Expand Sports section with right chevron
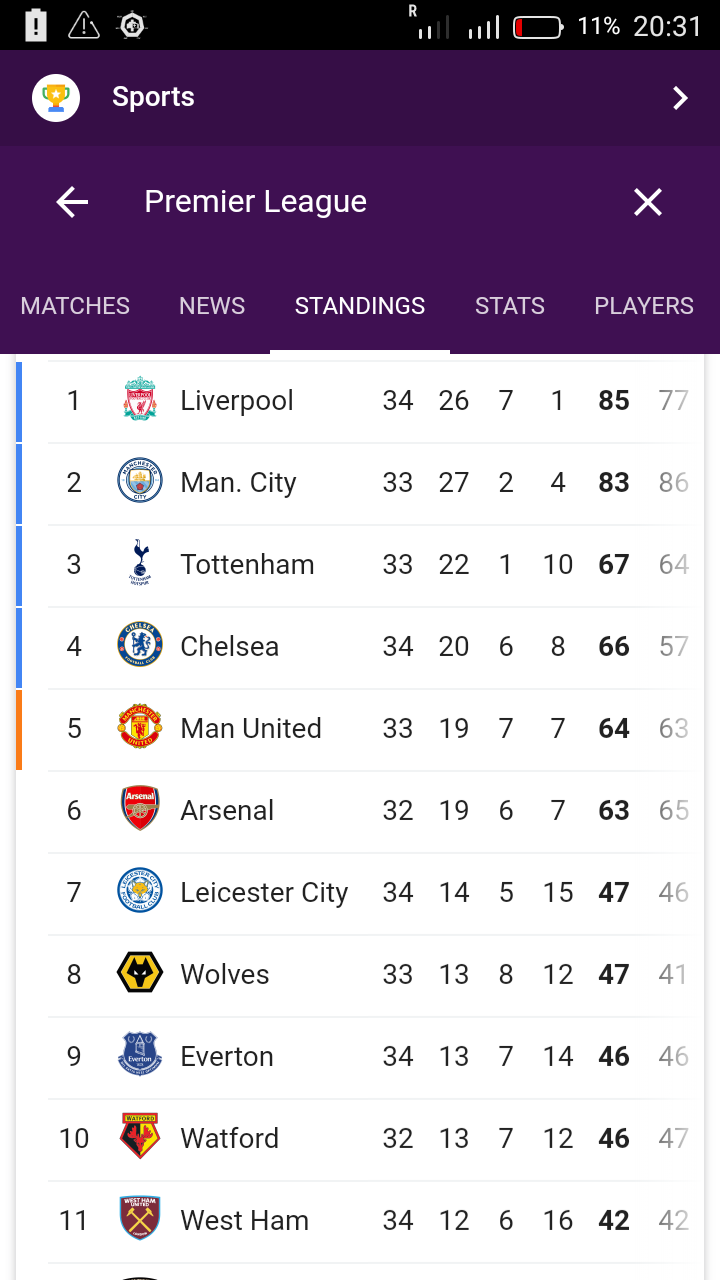Image resolution: width=720 pixels, height=1280 pixels. point(680,98)
